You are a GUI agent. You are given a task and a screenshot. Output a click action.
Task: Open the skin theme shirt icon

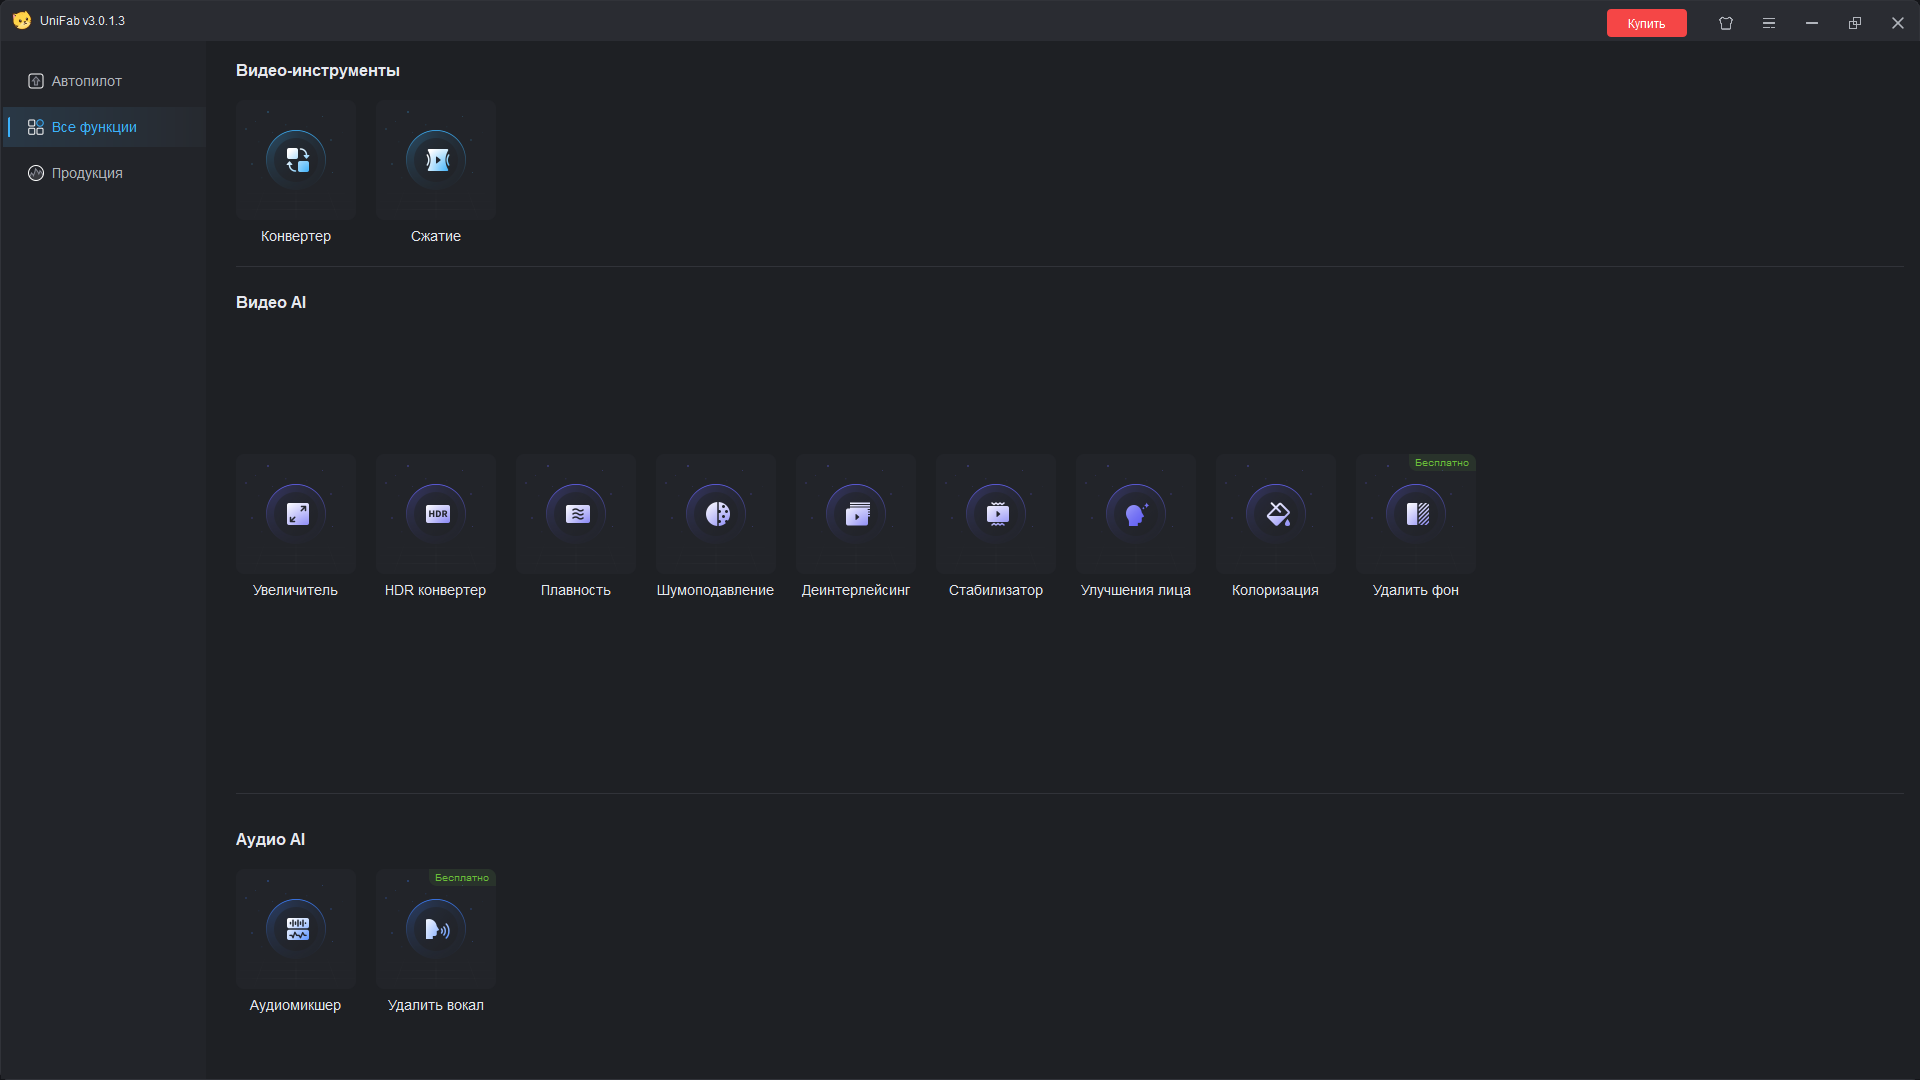[1726, 23]
